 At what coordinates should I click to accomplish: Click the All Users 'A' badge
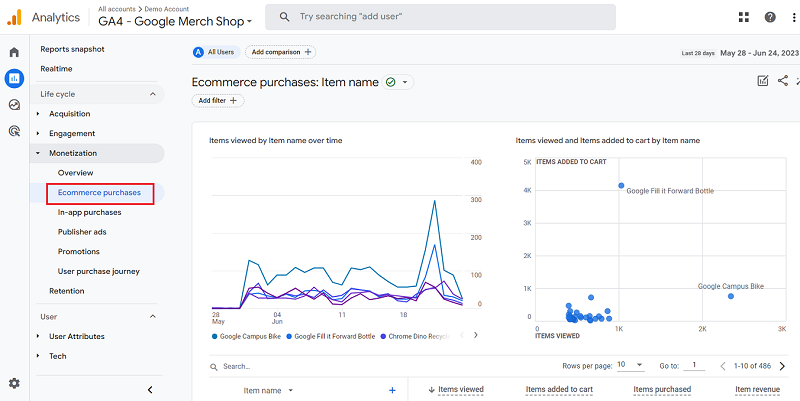click(x=198, y=52)
